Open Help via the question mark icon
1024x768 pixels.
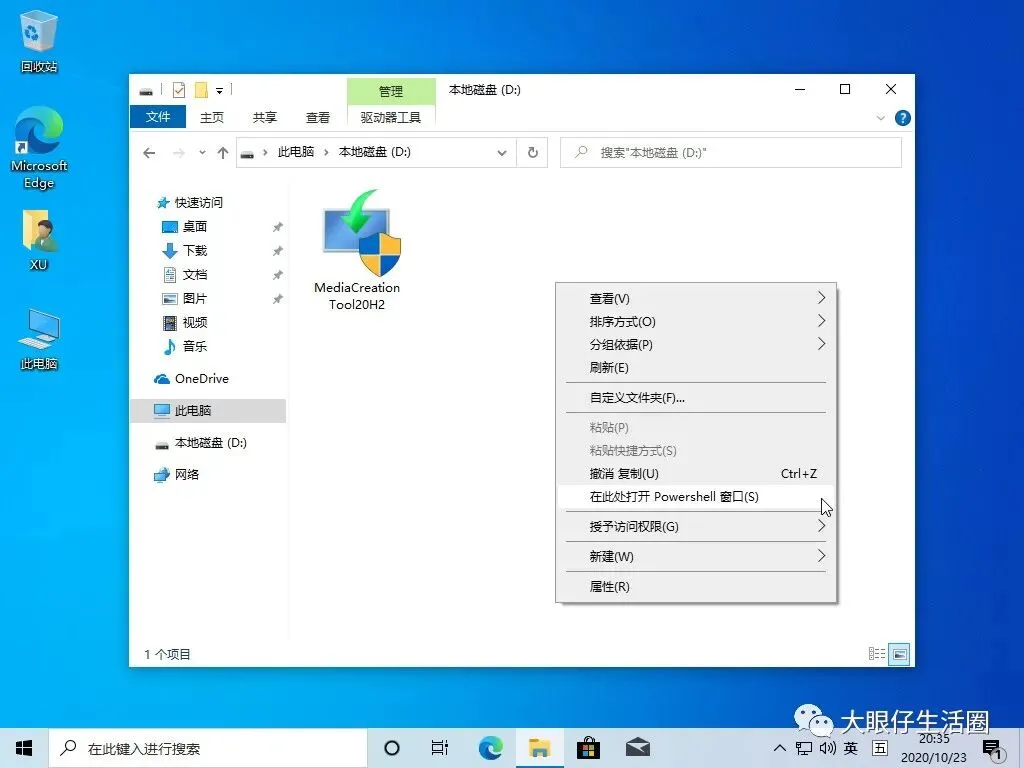point(902,117)
